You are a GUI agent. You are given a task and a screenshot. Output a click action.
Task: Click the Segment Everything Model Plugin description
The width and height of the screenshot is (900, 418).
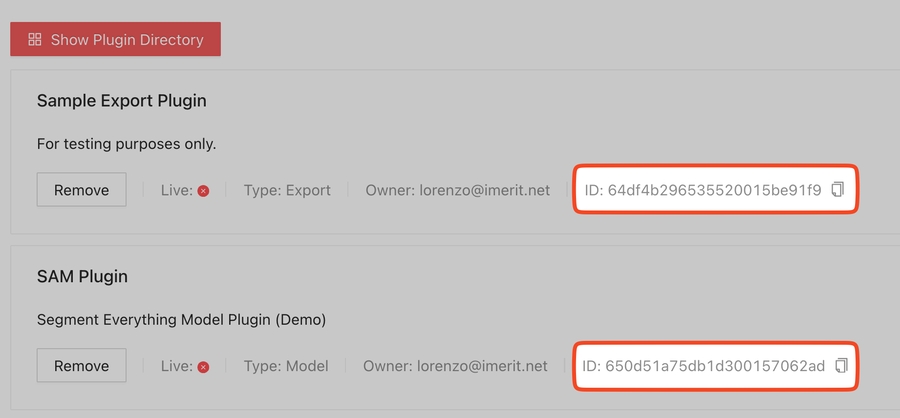pyautogui.click(x=181, y=320)
